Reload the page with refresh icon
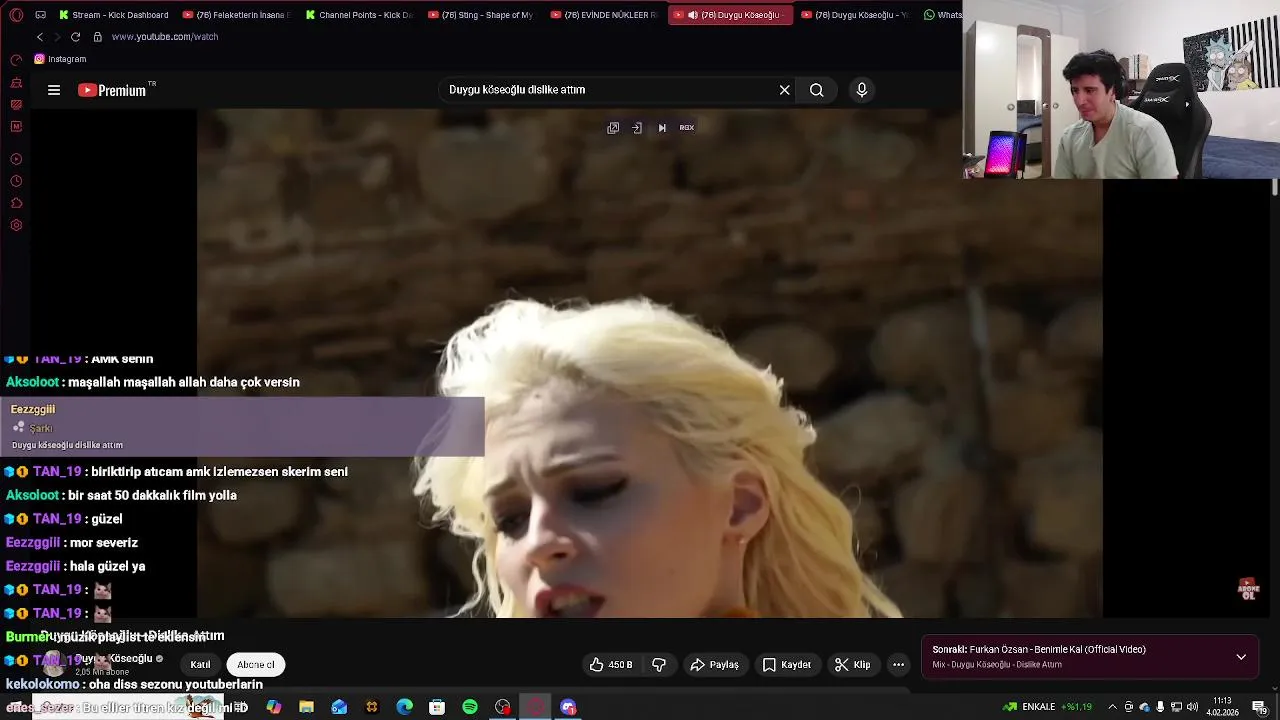This screenshot has width=1280, height=720. pyautogui.click(x=75, y=37)
